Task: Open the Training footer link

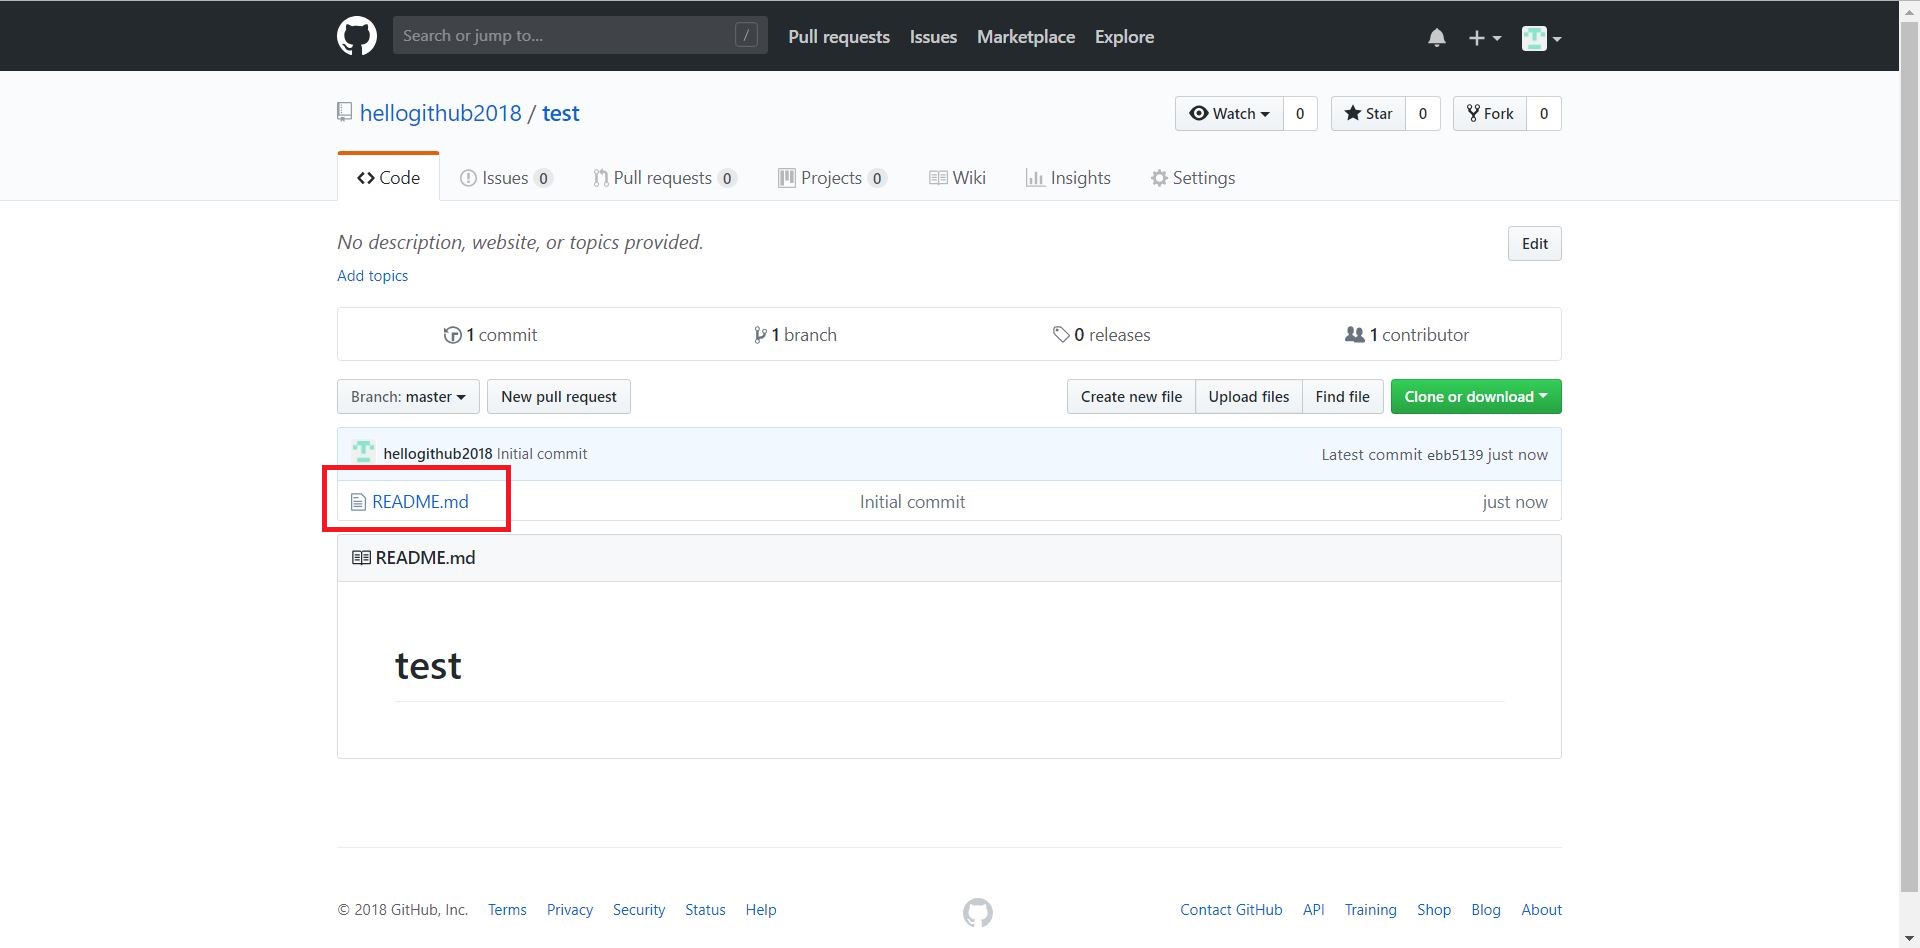Action: click(1370, 910)
